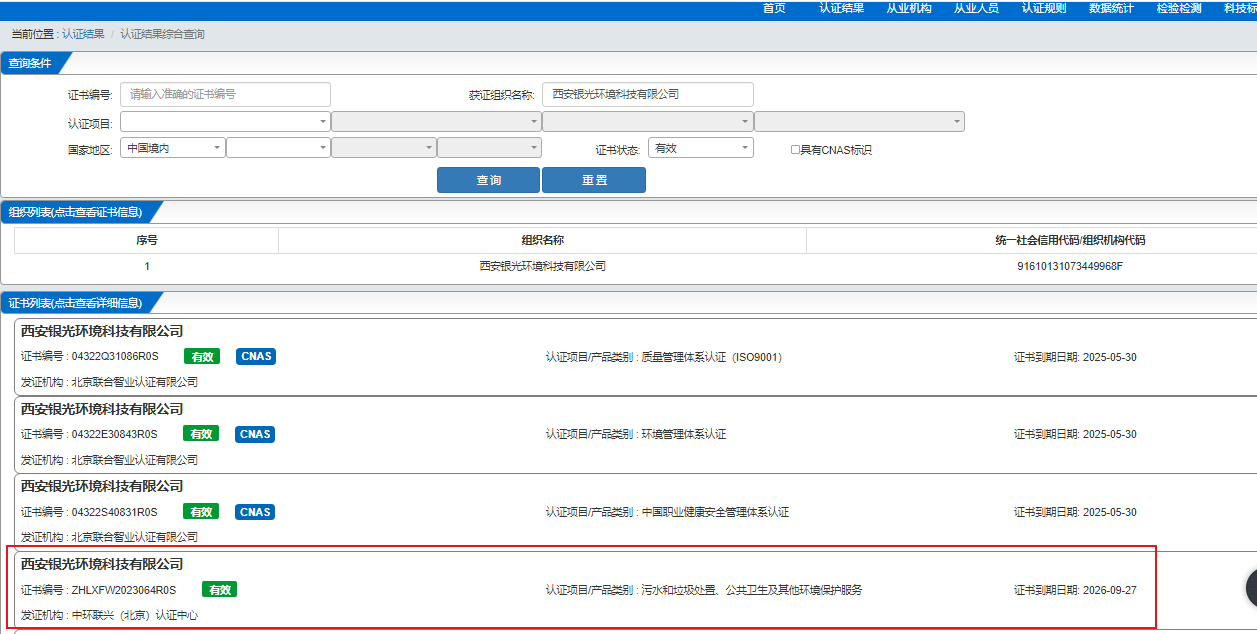Go to 数据统计 in top navigation
This screenshot has width=1257, height=634.
click(1111, 8)
